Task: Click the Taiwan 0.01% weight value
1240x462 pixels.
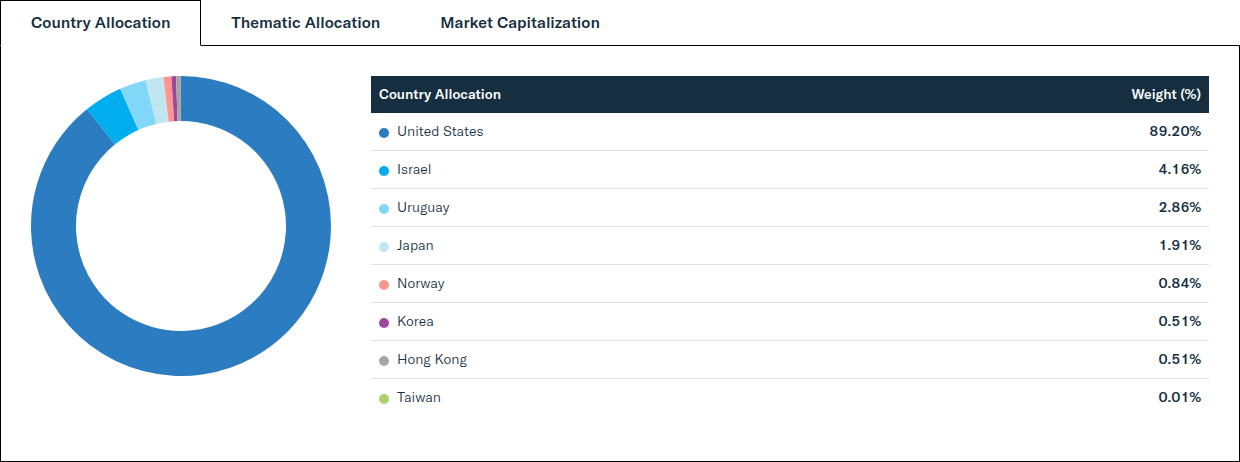Action: coord(1180,398)
